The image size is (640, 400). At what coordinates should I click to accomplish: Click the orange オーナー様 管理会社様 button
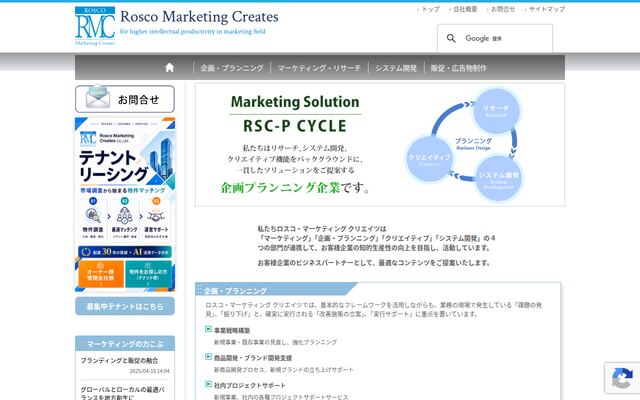point(101,274)
